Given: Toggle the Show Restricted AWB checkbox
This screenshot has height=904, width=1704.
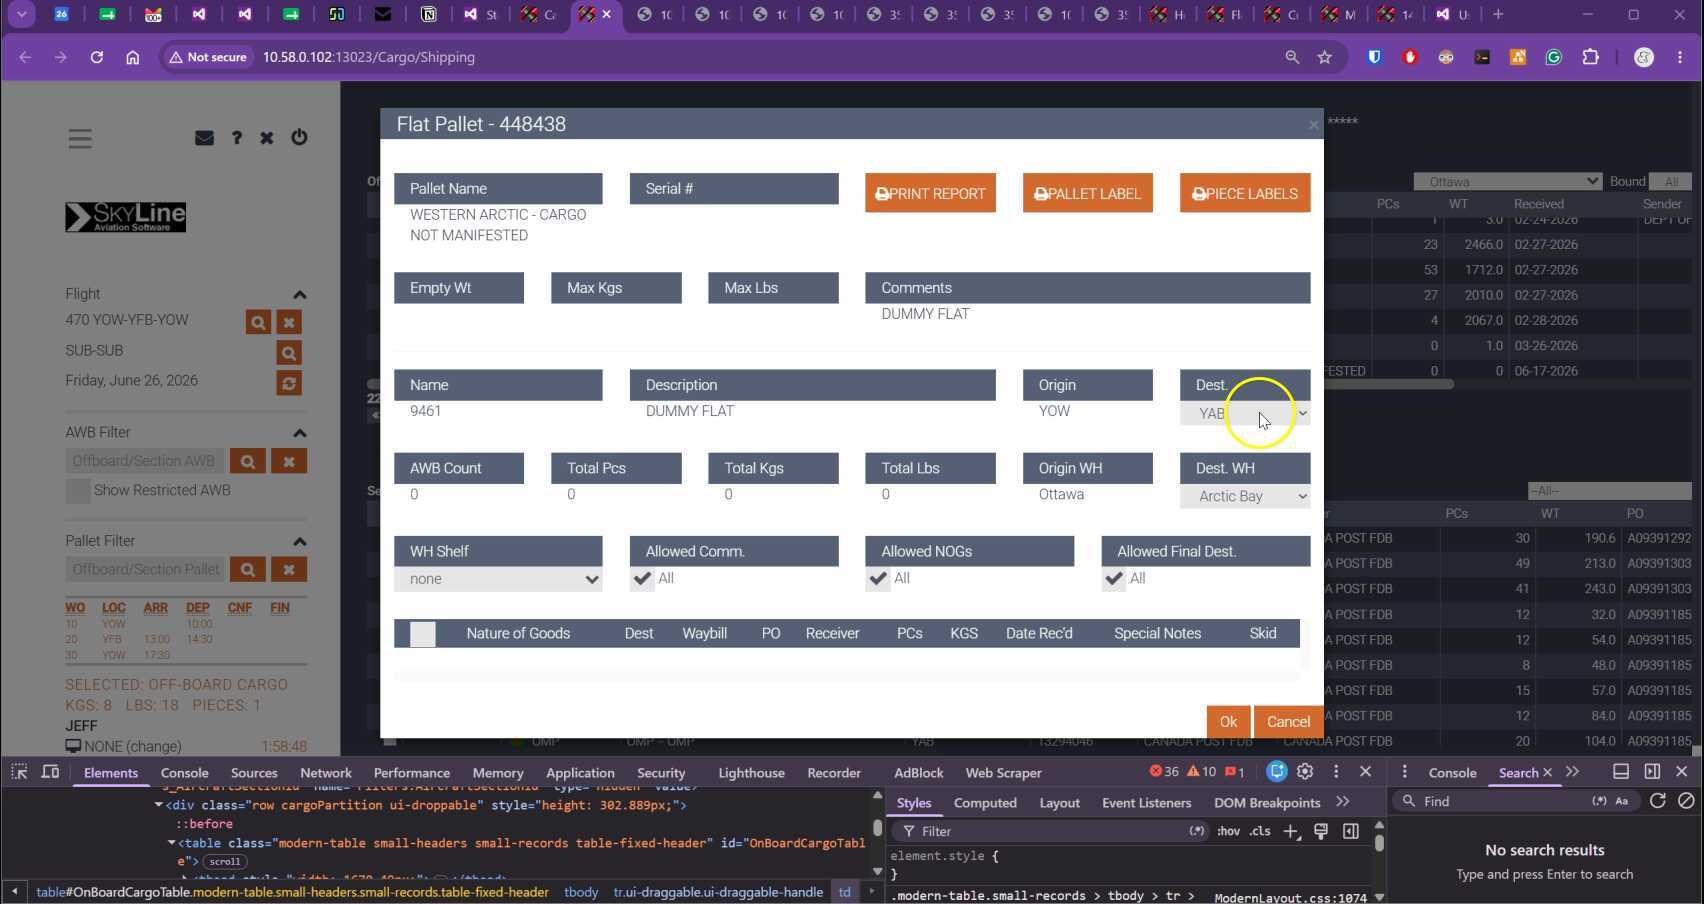Looking at the screenshot, I should tap(78, 491).
